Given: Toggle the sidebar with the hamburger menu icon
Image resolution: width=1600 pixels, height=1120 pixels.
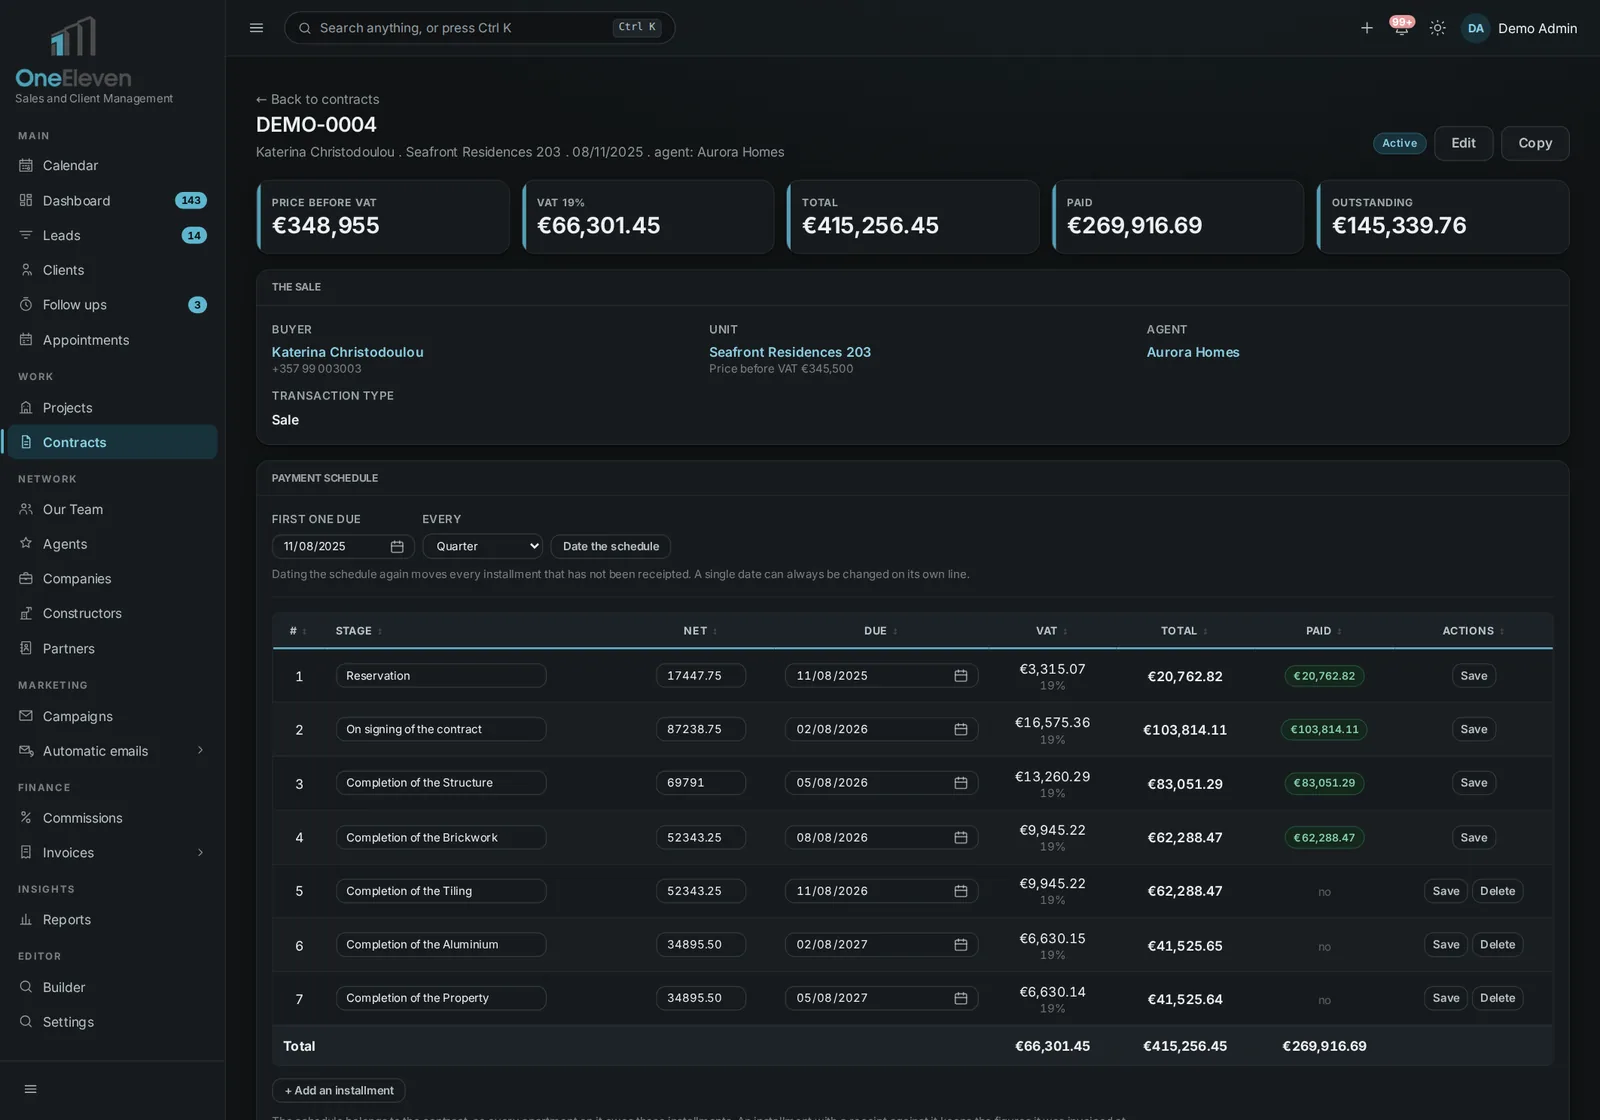Looking at the screenshot, I should point(256,28).
